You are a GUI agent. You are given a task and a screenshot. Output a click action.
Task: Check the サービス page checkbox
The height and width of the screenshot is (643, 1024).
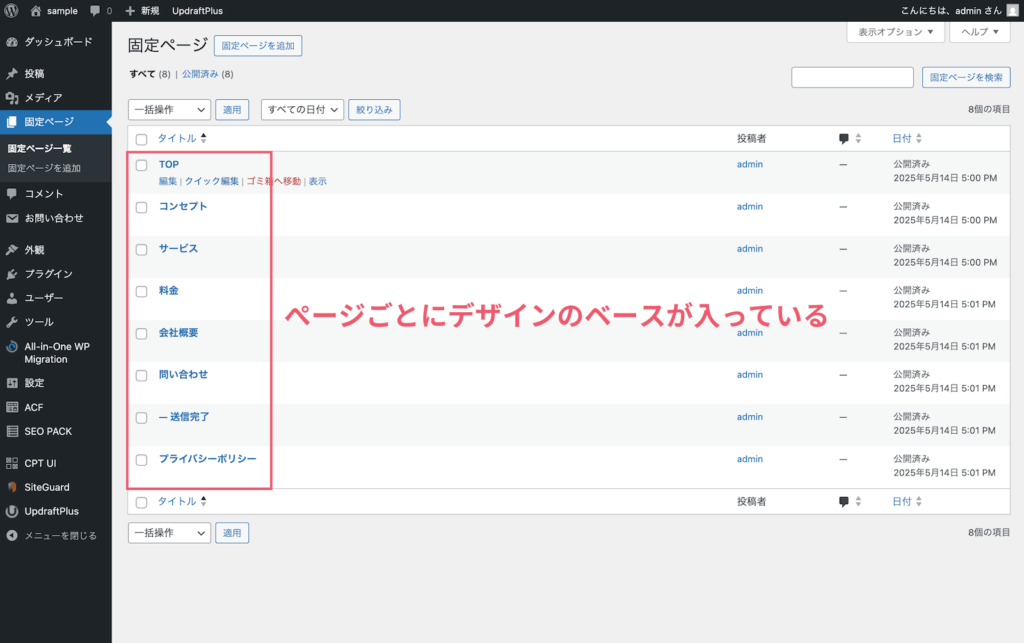click(x=141, y=249)
